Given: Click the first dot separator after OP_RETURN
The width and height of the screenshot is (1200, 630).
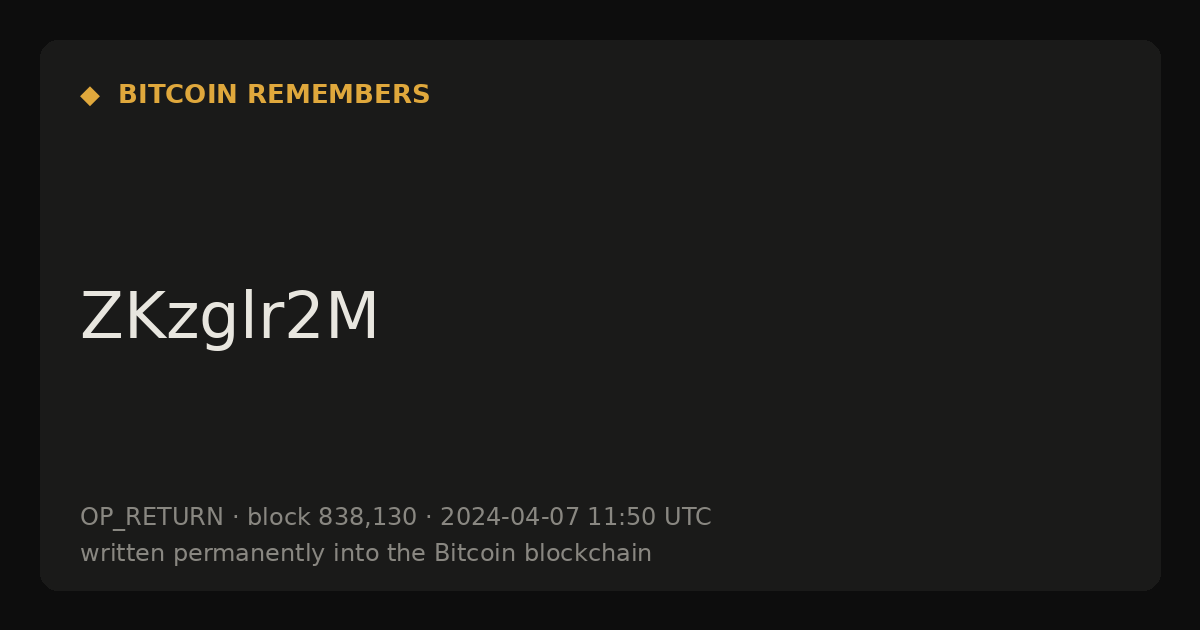Looking at the screenshot, I should (236, 518).
